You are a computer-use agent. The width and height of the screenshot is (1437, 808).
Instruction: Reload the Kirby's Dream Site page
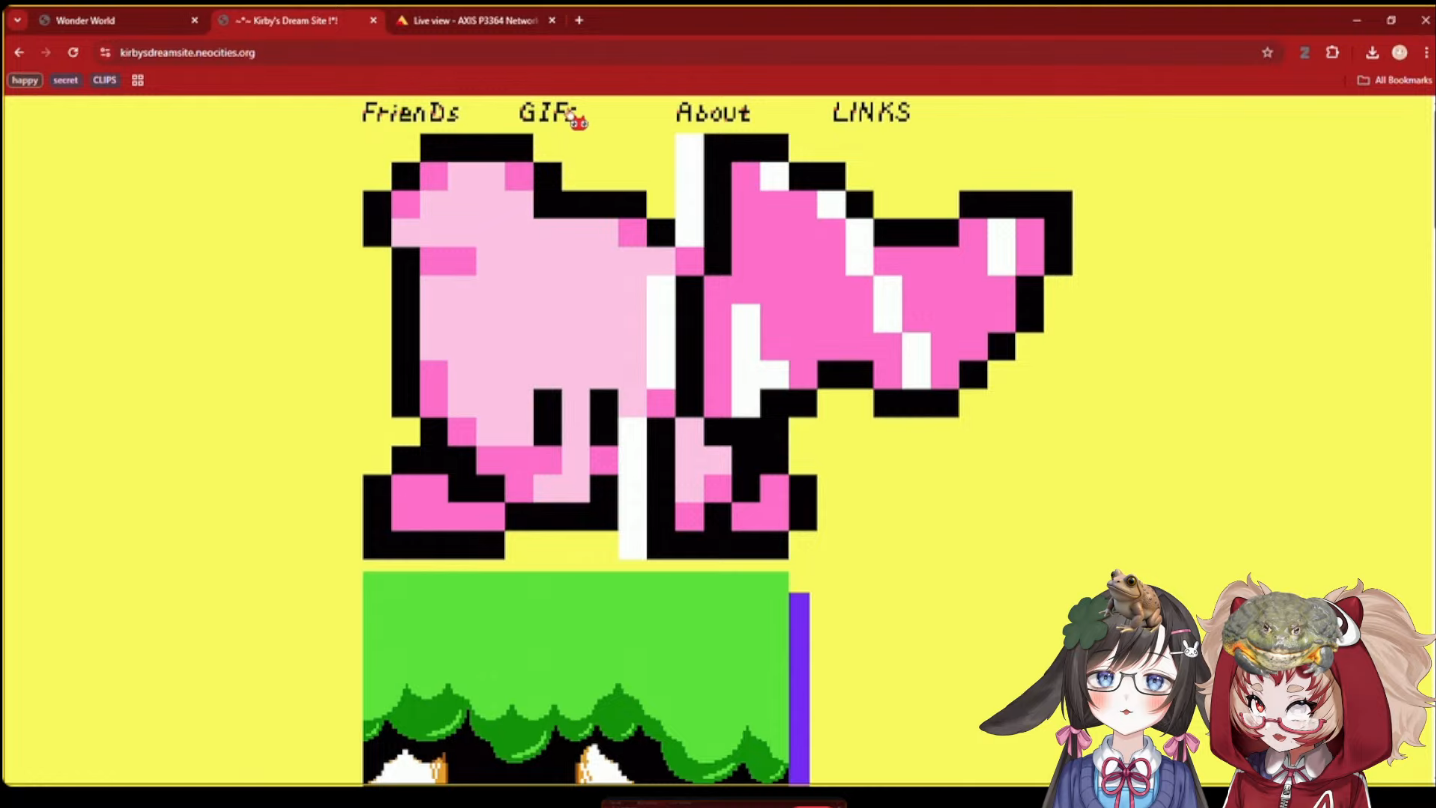pyautogui.click(x=73, y=53)
